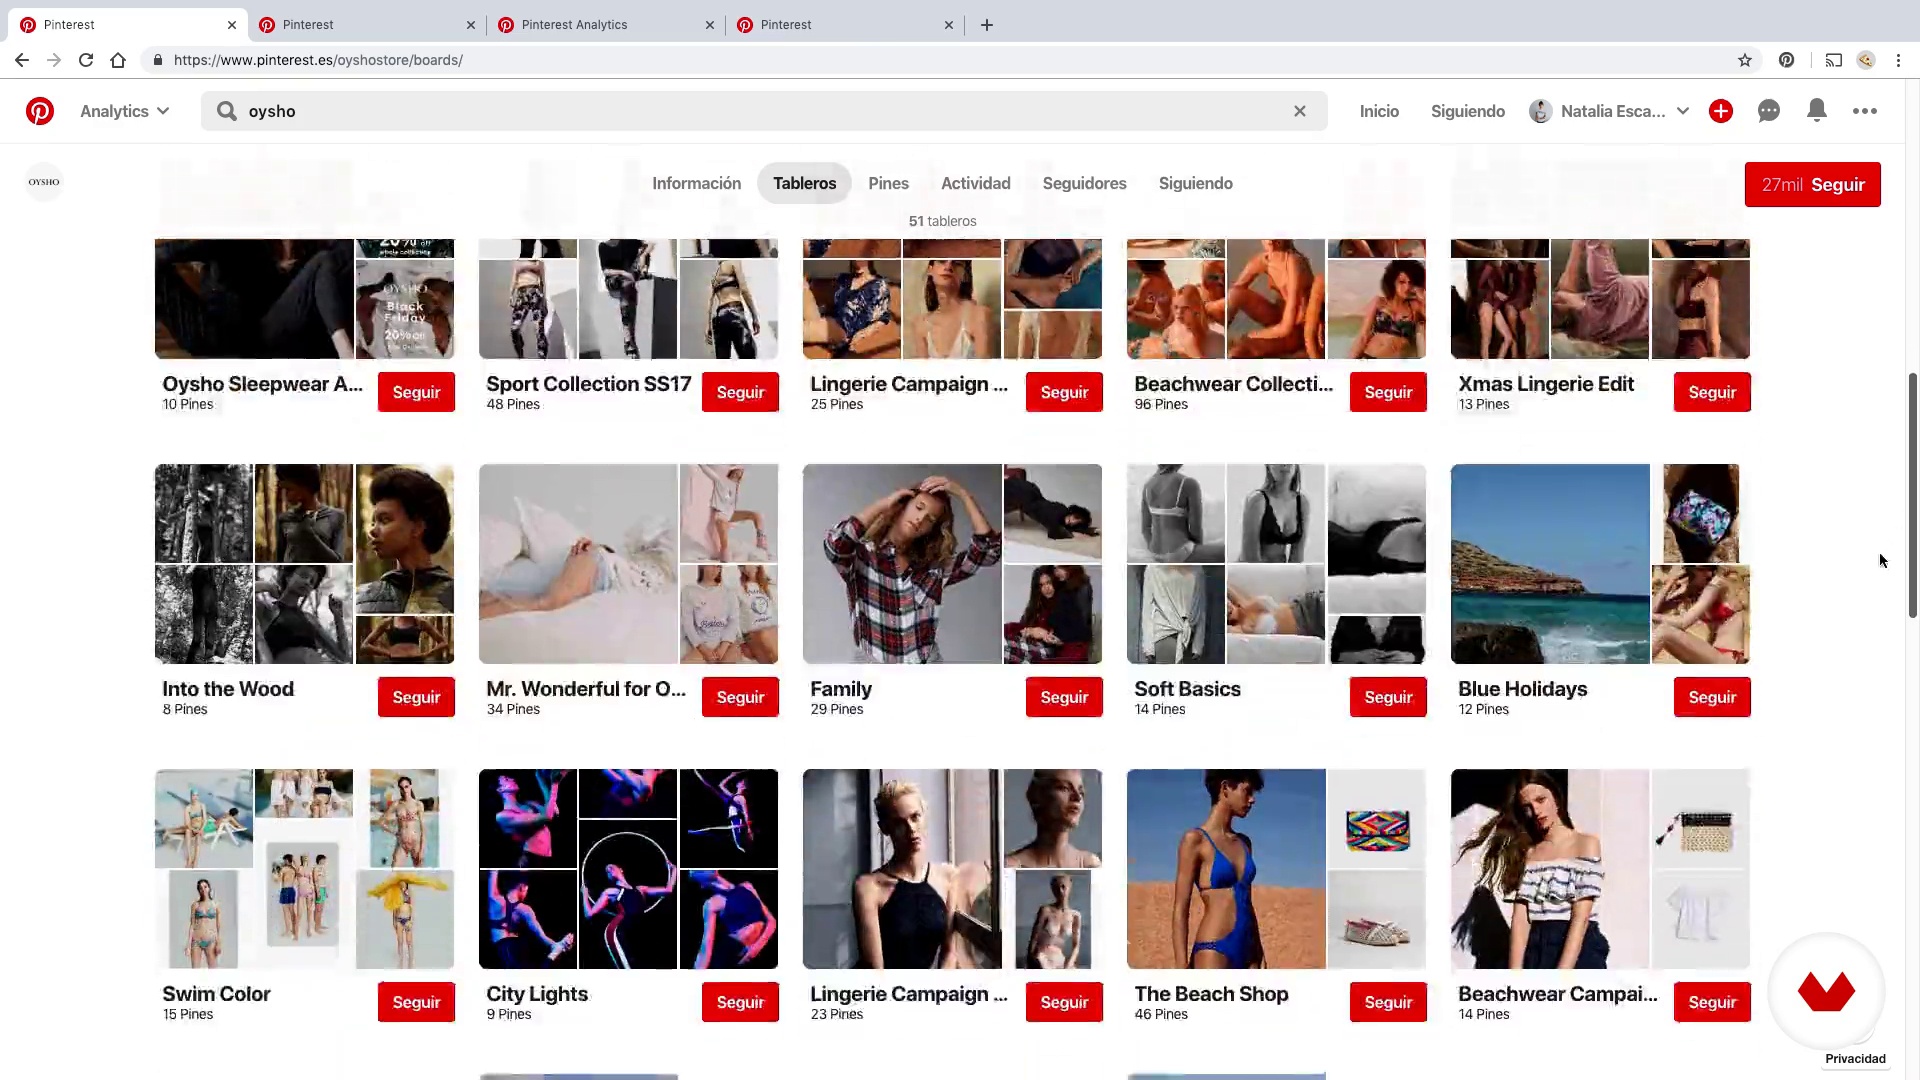Go to Inicio
This screenshot has height=1080, width=1920.
(1379, 111)
